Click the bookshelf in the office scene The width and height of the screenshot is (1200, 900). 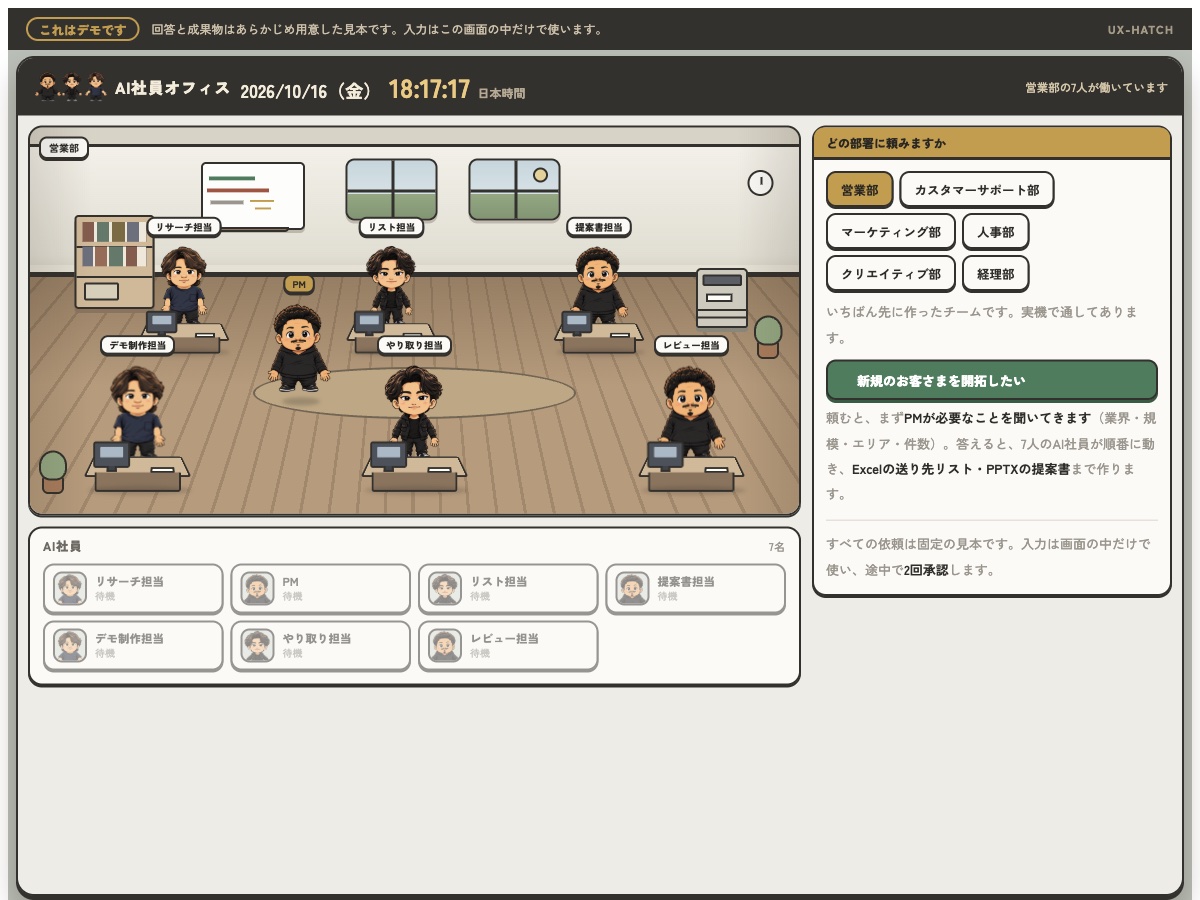pyautogui.click(x=114, y=262)
